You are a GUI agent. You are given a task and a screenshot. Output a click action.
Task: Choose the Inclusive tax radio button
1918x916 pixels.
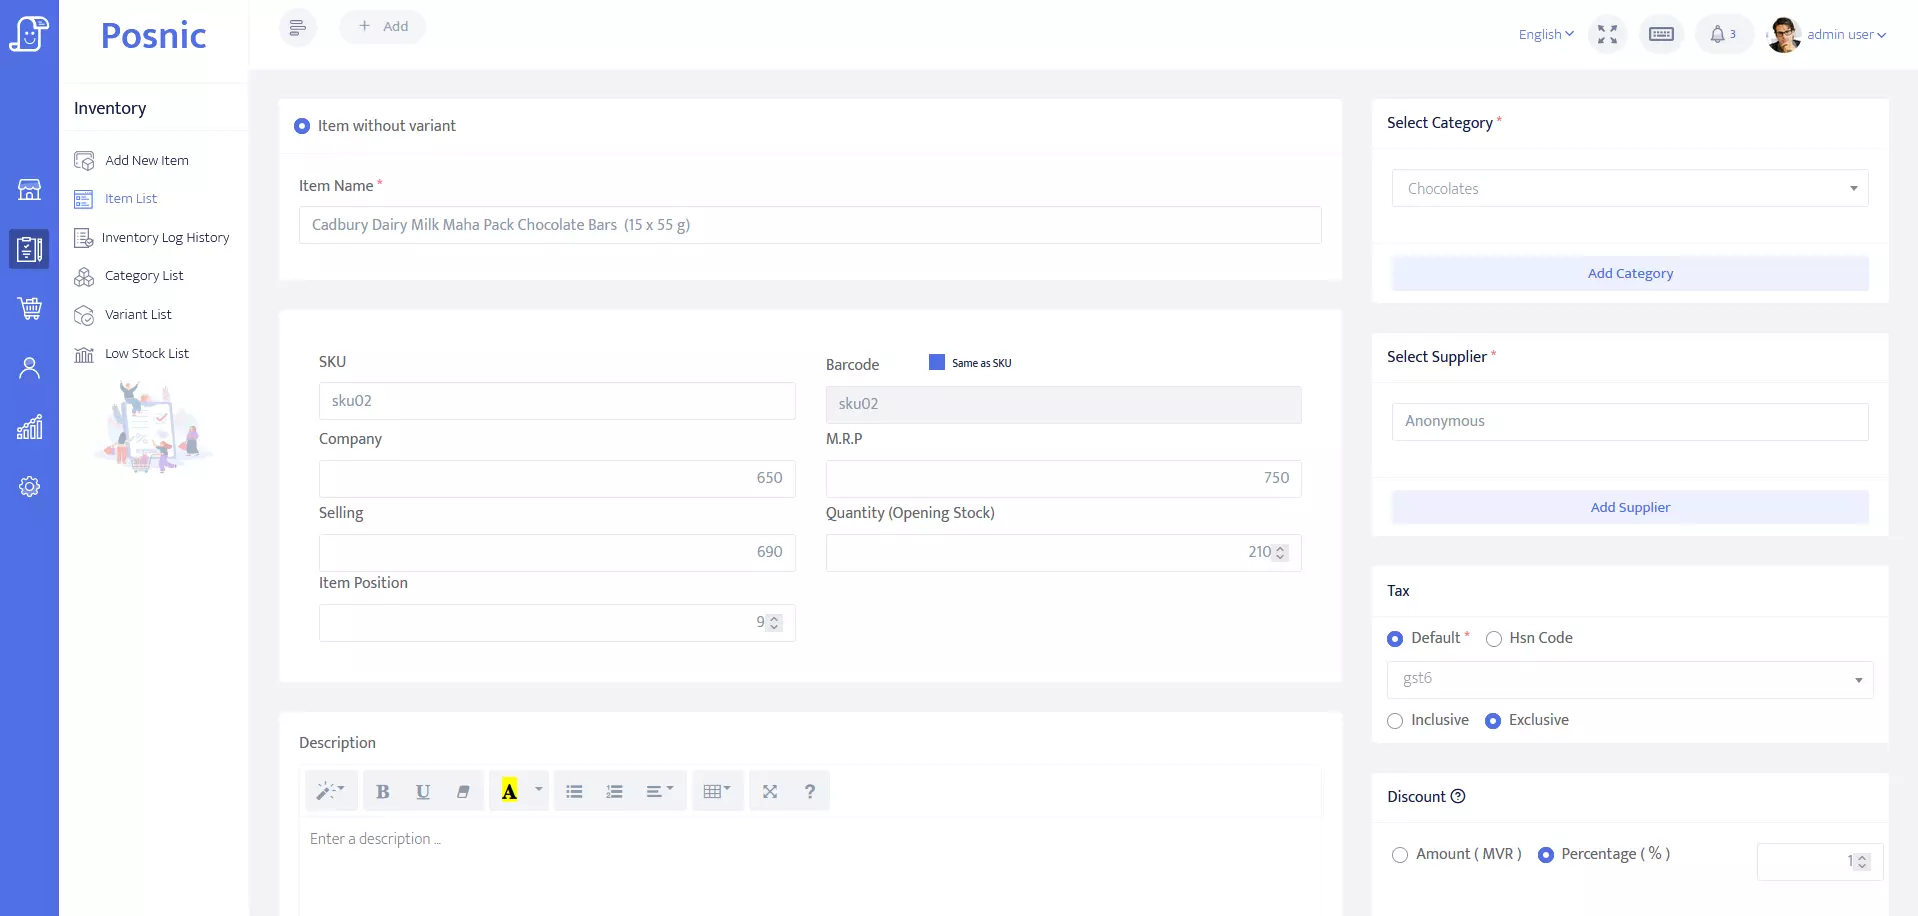coord(1395,721)
